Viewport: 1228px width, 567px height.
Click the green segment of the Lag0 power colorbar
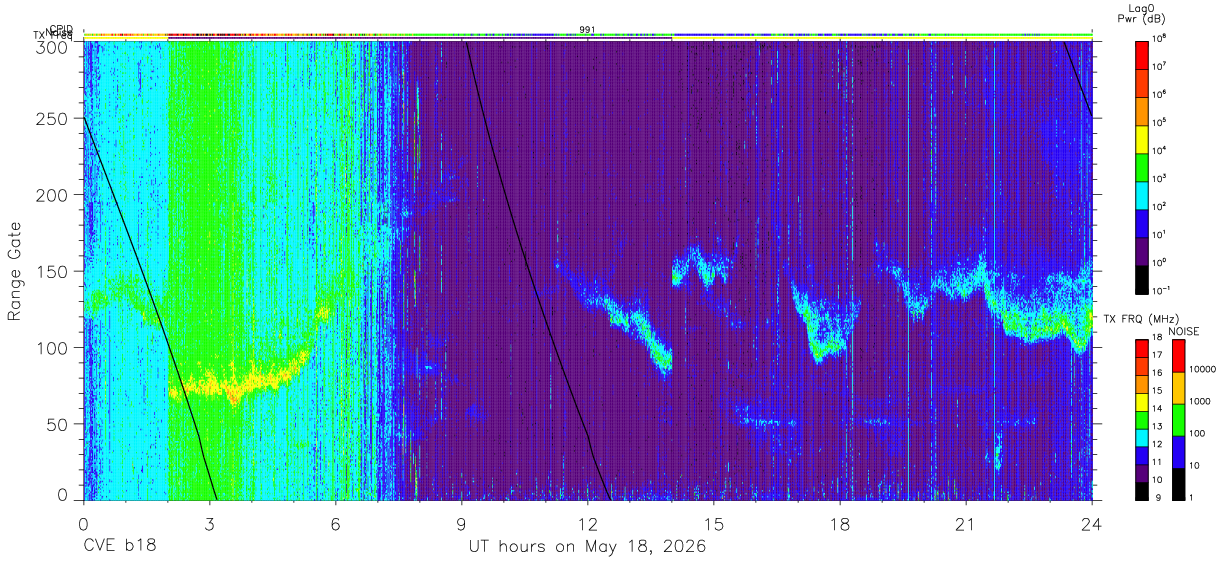tap(1142, 165)
